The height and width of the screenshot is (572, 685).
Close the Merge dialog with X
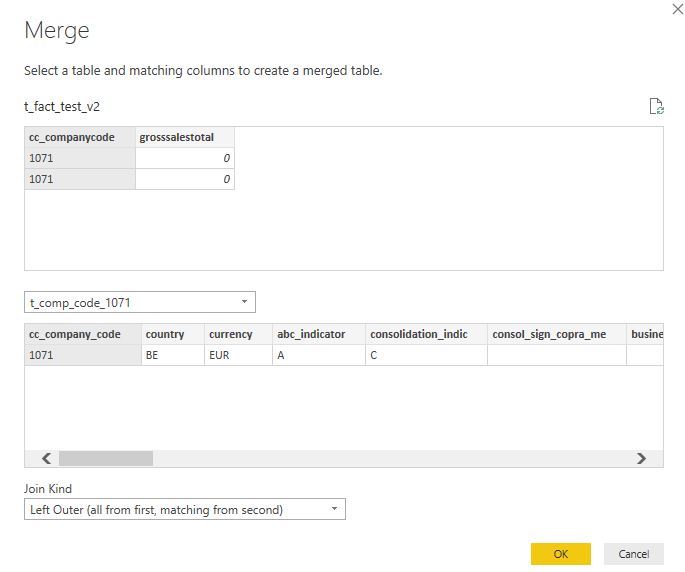tap(678, 9)
